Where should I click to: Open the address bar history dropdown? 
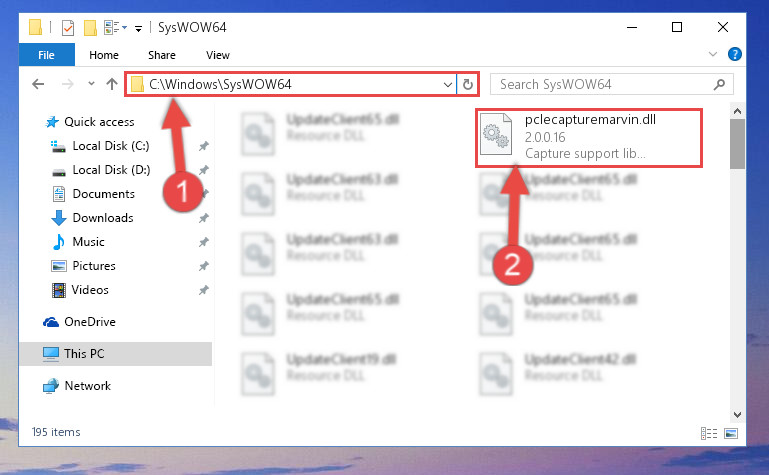447,84
